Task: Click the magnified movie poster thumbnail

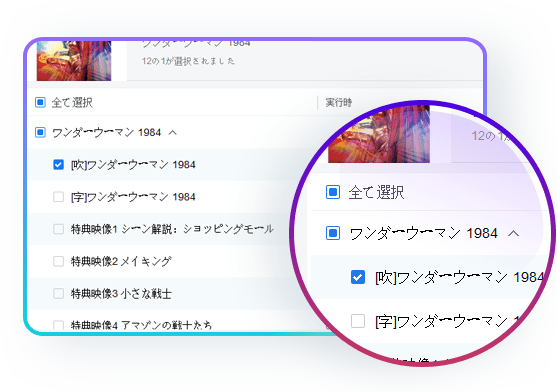Action: tap(379, 135)
